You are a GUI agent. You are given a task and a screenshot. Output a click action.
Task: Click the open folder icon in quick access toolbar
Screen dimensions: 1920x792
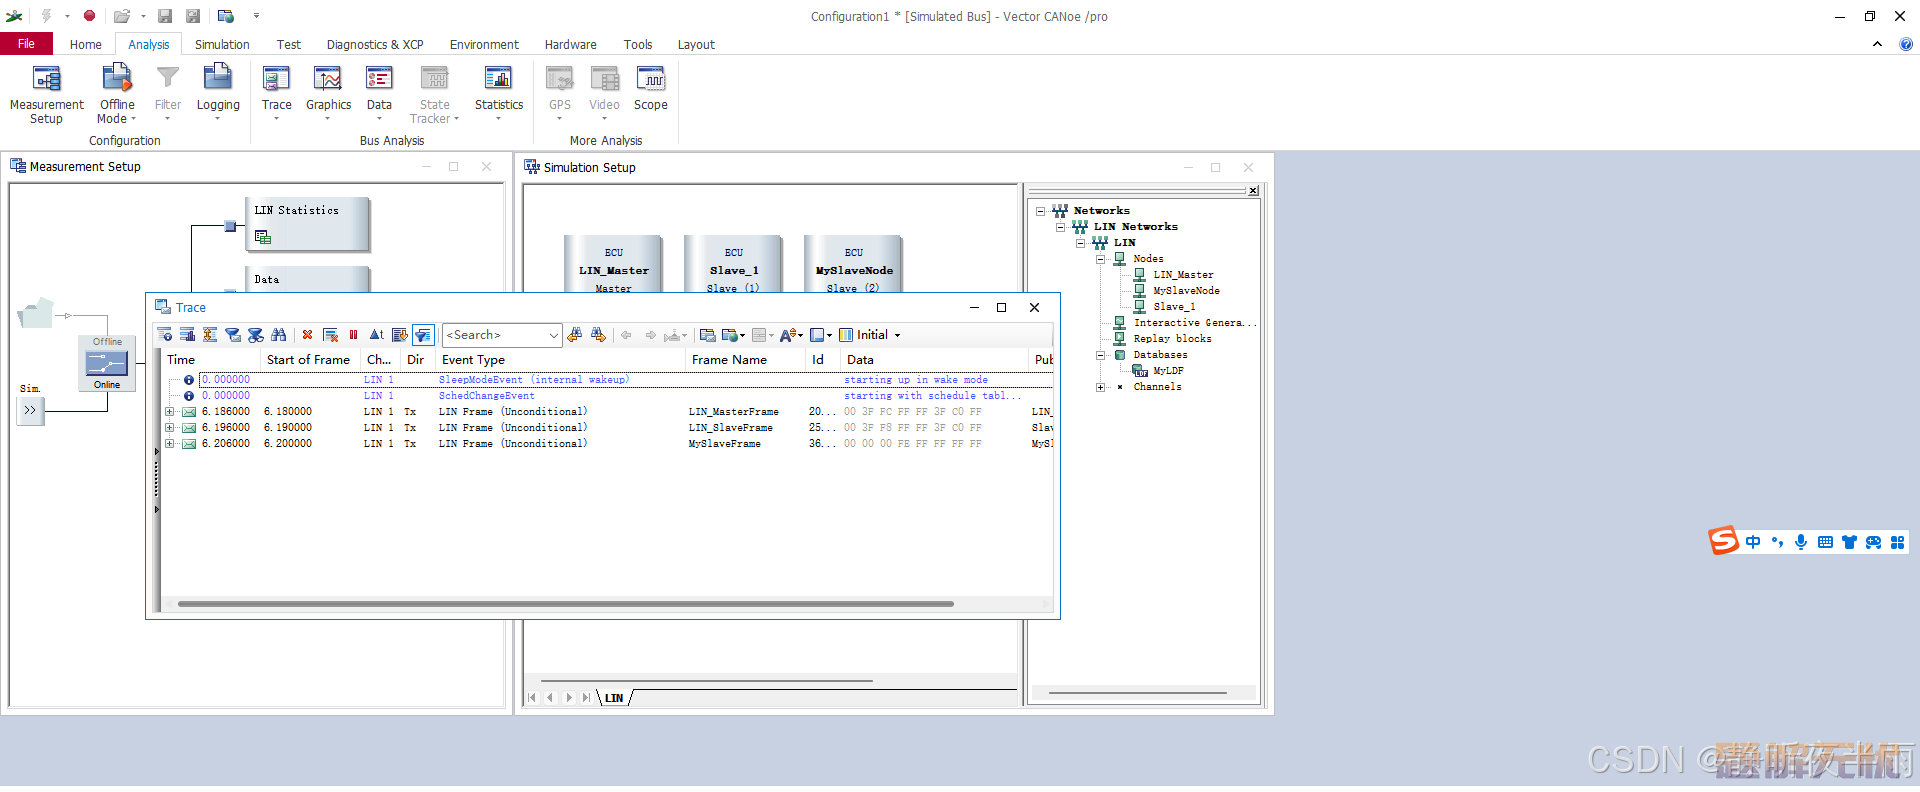[x=122, y=16]
